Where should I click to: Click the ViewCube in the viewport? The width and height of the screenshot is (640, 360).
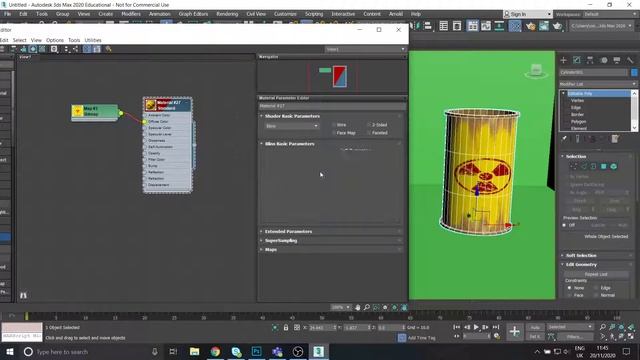[x=536, y=70]
